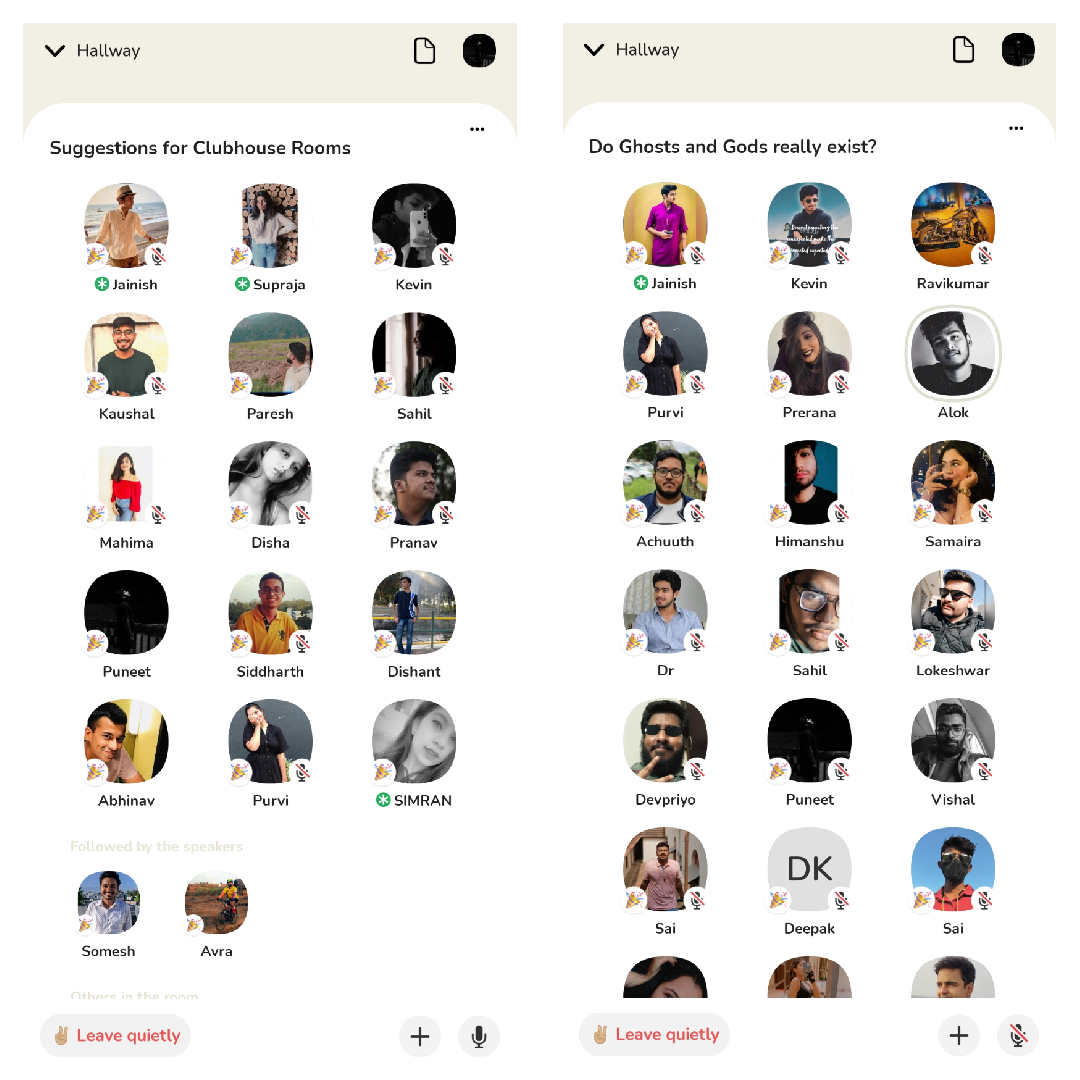Viewport: 1080px width, 1080px height.
Task: Open Supraja's speaker profile picture
Action: coord(270,225)
